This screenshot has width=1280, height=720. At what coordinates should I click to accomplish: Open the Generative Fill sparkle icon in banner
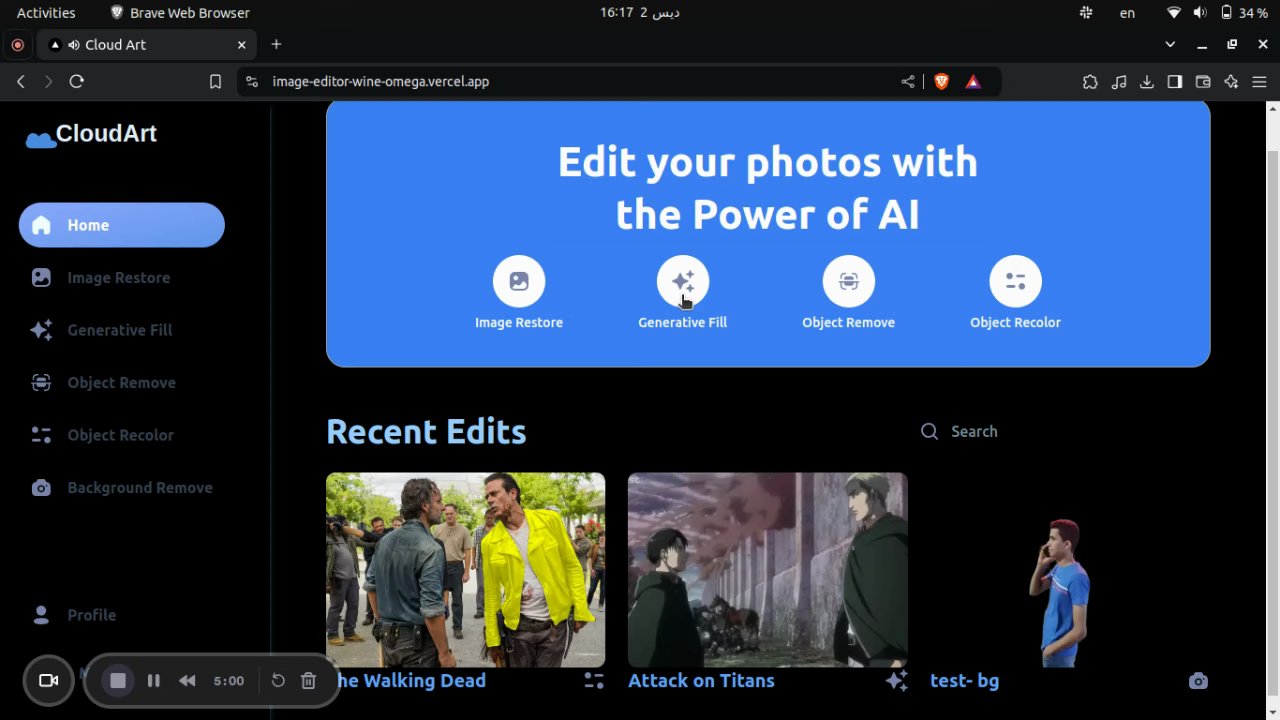[683, 281]
